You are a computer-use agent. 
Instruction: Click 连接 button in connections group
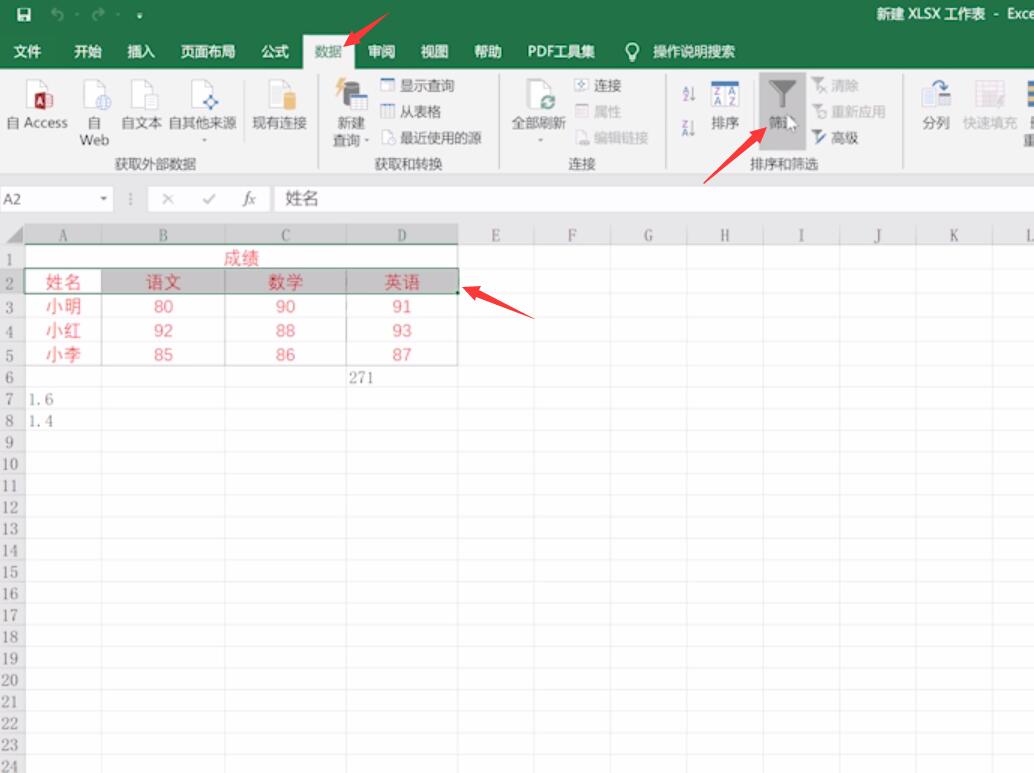(597, 85)
